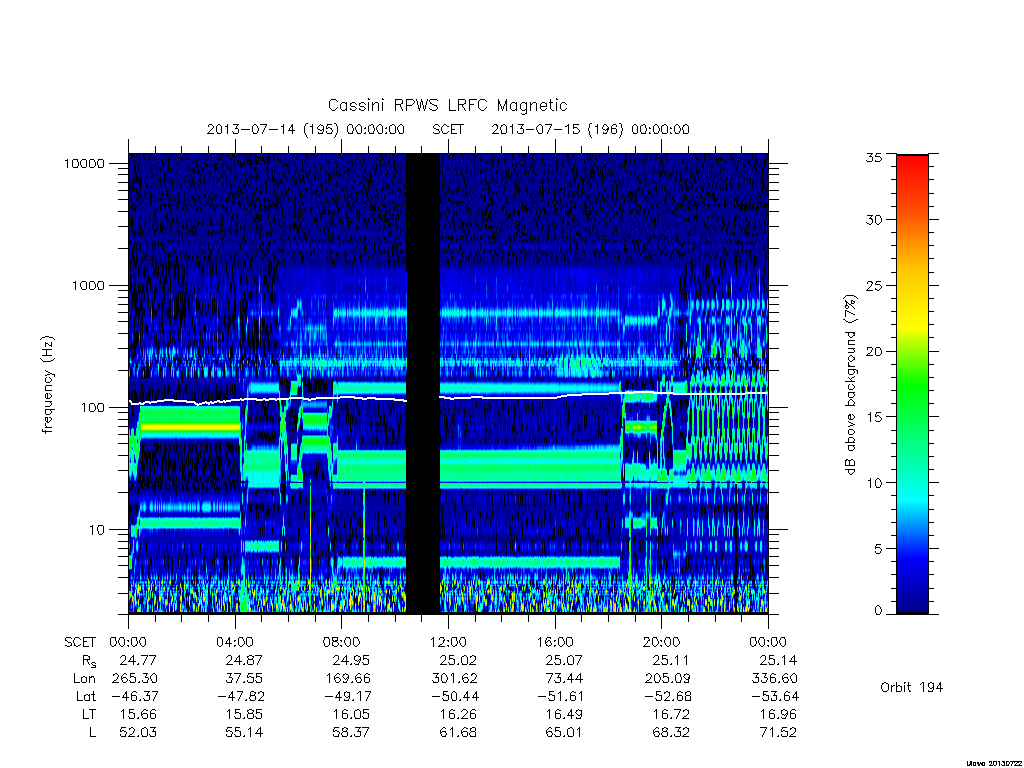This screenshot has width=1024, height=768.
Task: Click the 10 frequency tick label
Action: pyautogui.click(x=97, y=530)
